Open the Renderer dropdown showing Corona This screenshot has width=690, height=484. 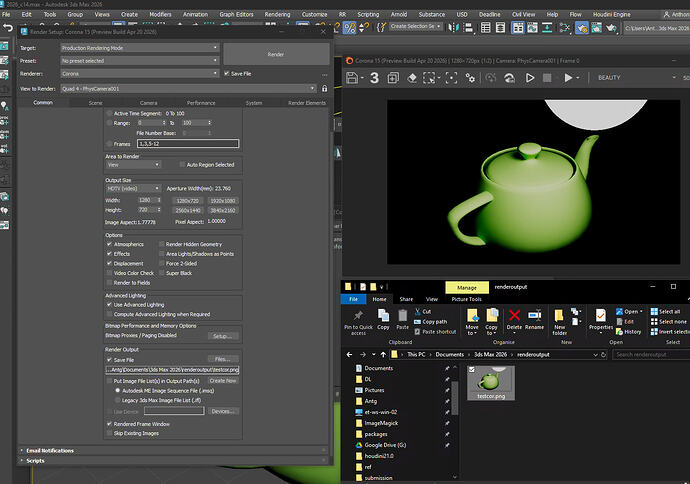point(139,73)
